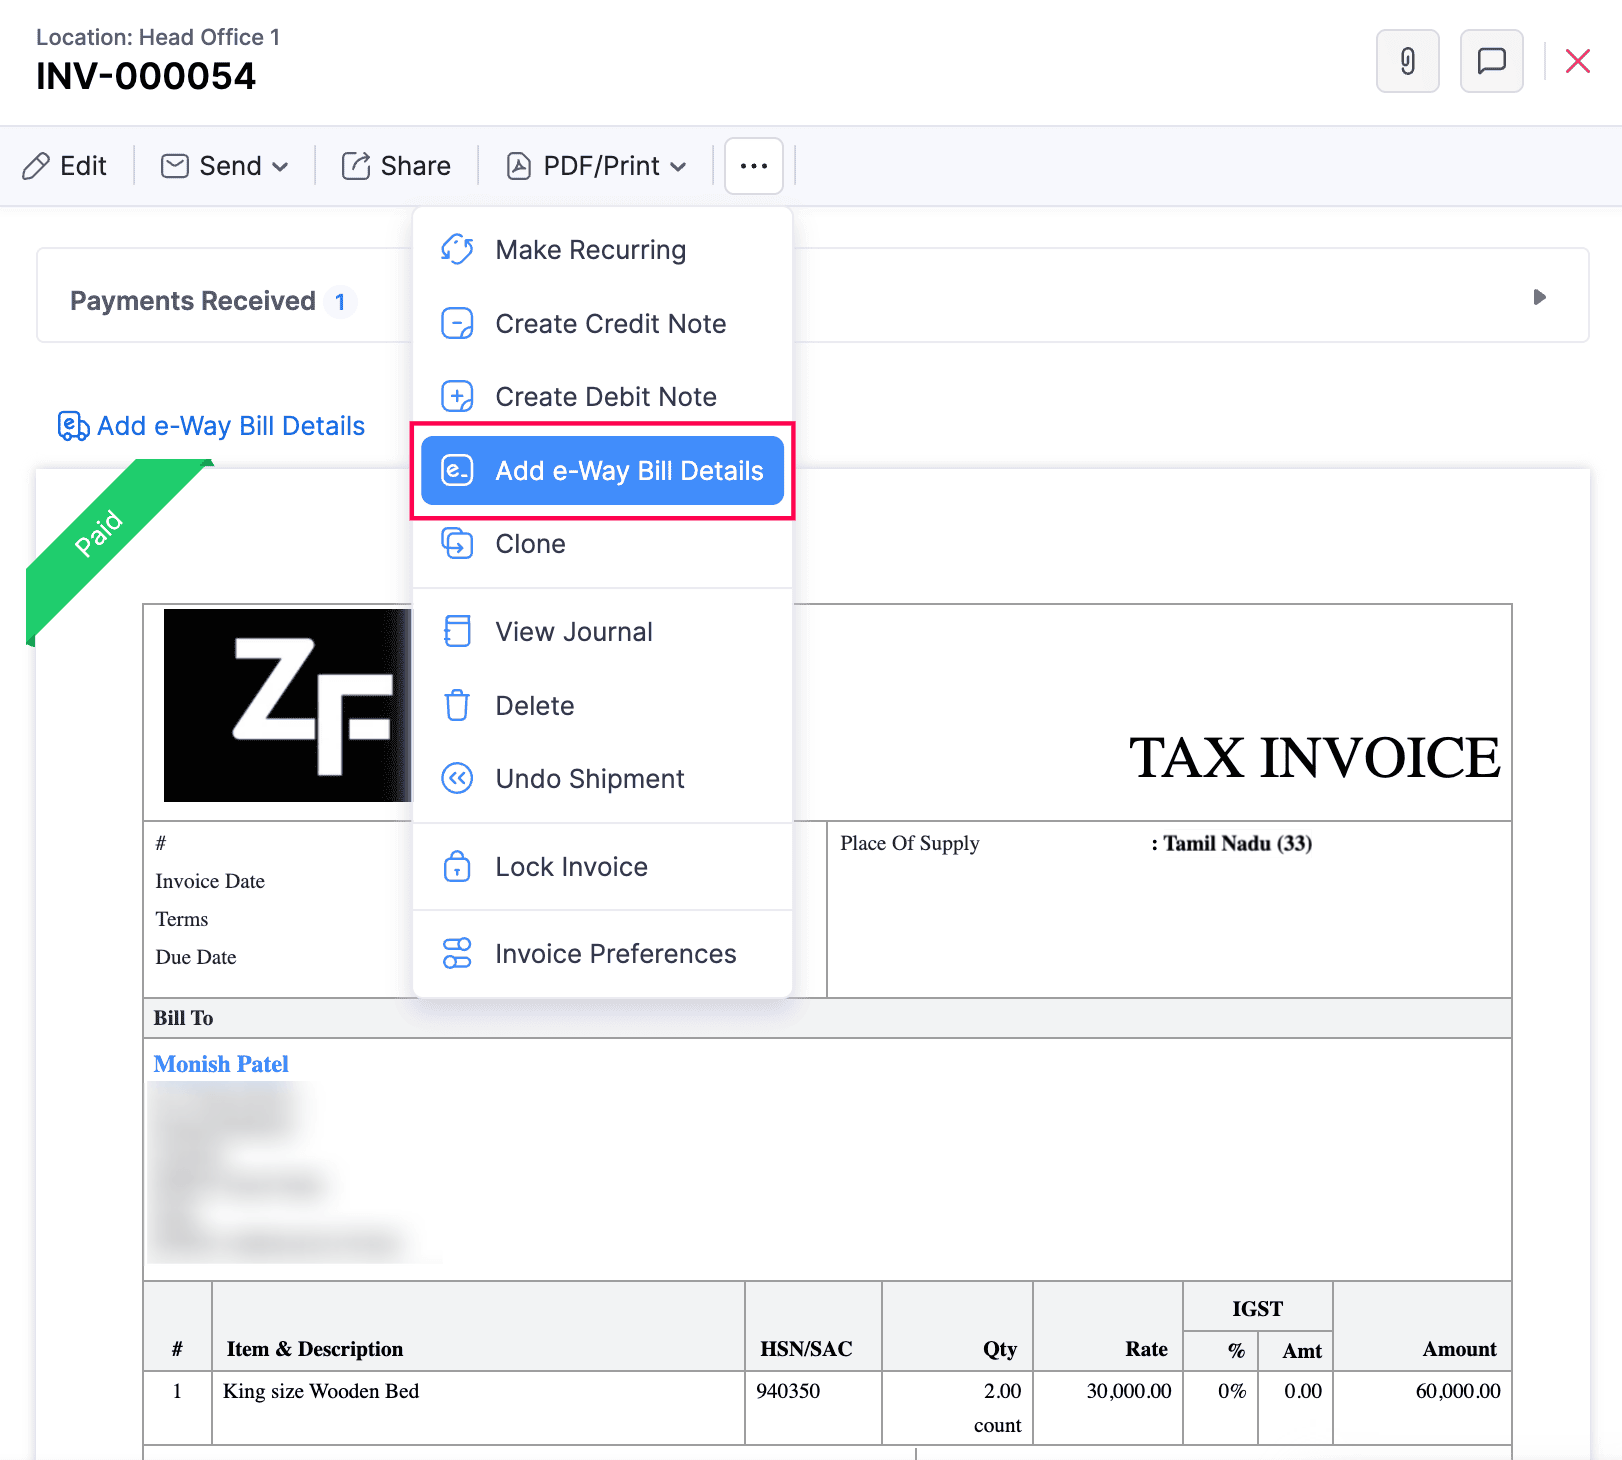The width and height of the screenshot is (1622, 1460).
Task: Select Invoice Preferences from the menu
Action: pos(616,953)
